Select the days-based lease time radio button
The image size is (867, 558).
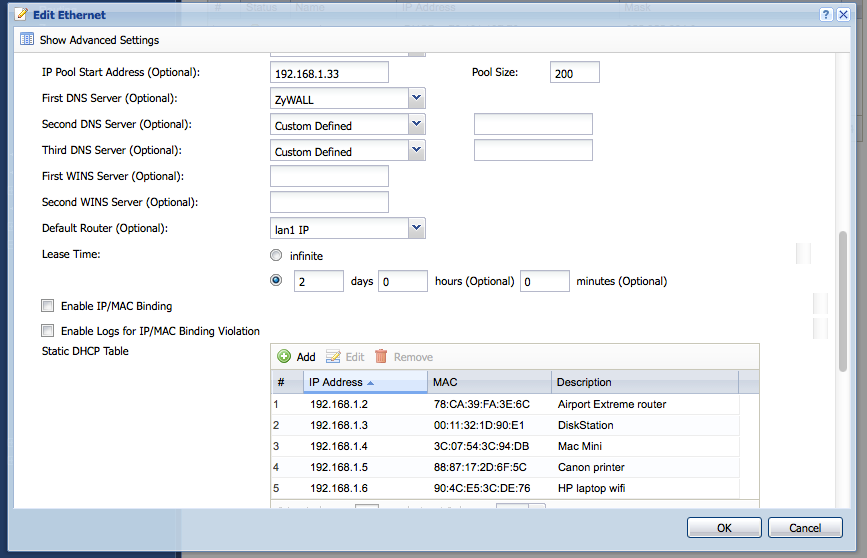coord(277,281)
